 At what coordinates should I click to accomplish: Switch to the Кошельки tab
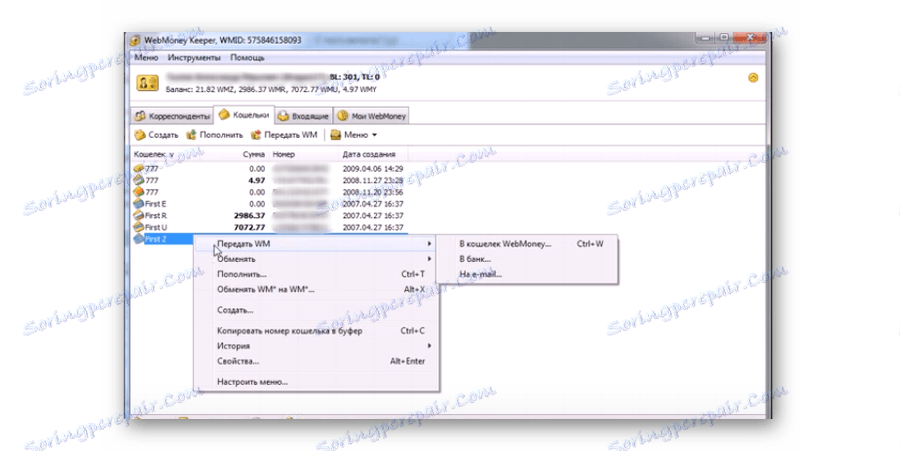[x=244, y=115]
